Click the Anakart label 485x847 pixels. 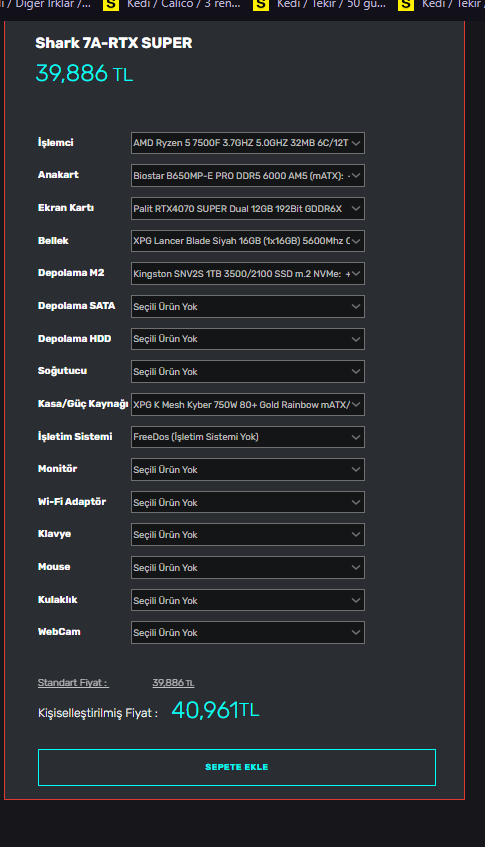58,175
